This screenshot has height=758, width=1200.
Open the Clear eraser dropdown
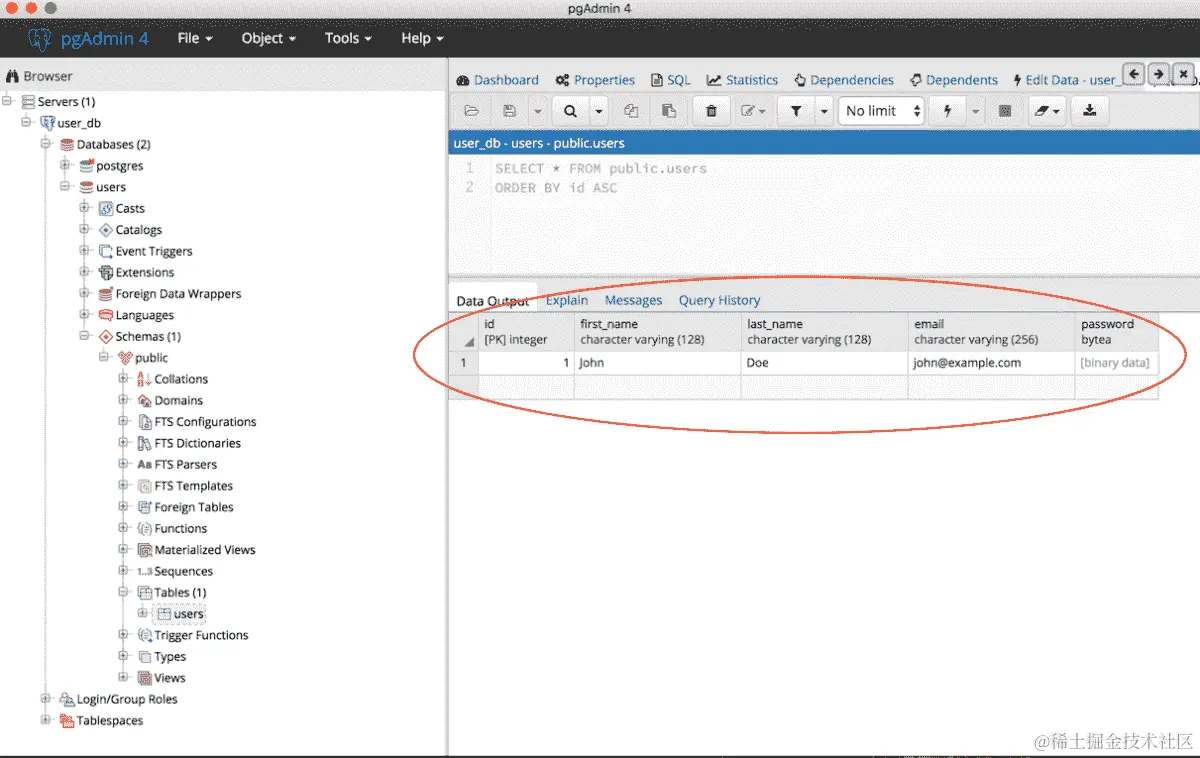coord(1048,111)
